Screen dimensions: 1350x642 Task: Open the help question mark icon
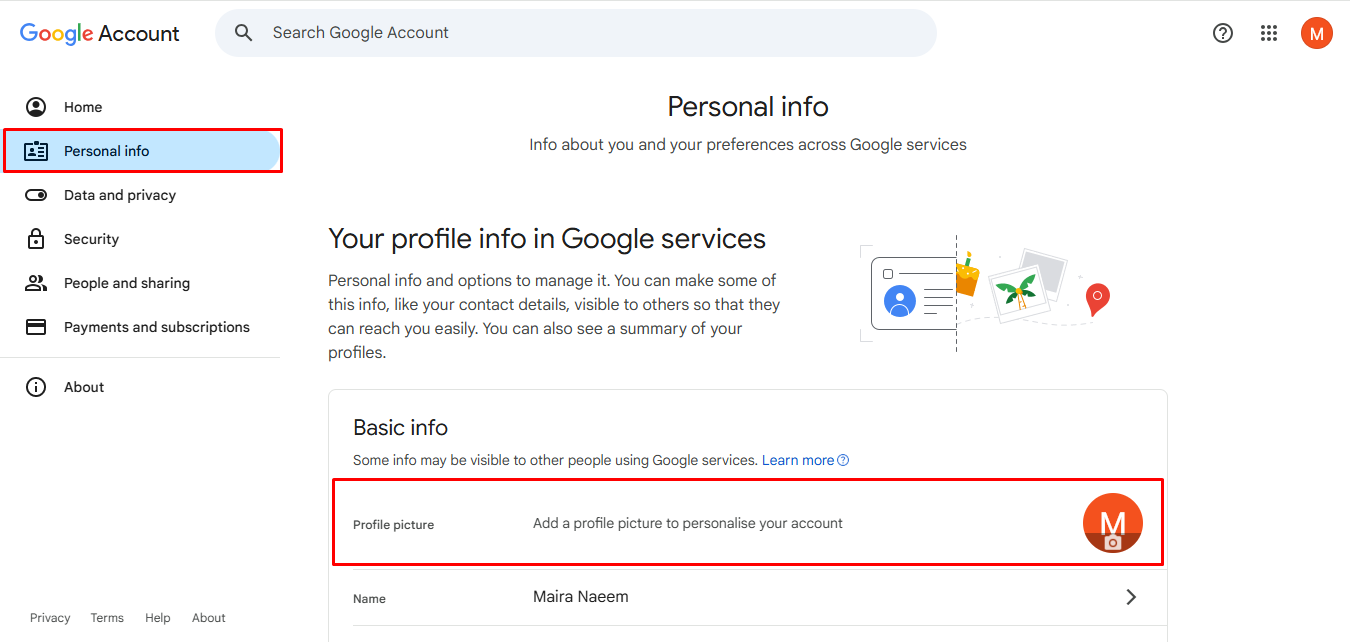click(1222, 32)
